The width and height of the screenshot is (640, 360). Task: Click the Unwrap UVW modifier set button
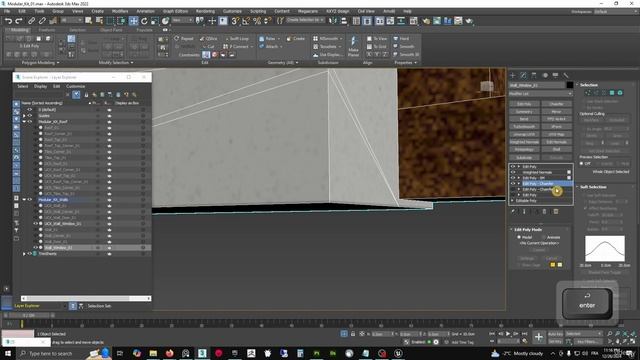[524, 134]
